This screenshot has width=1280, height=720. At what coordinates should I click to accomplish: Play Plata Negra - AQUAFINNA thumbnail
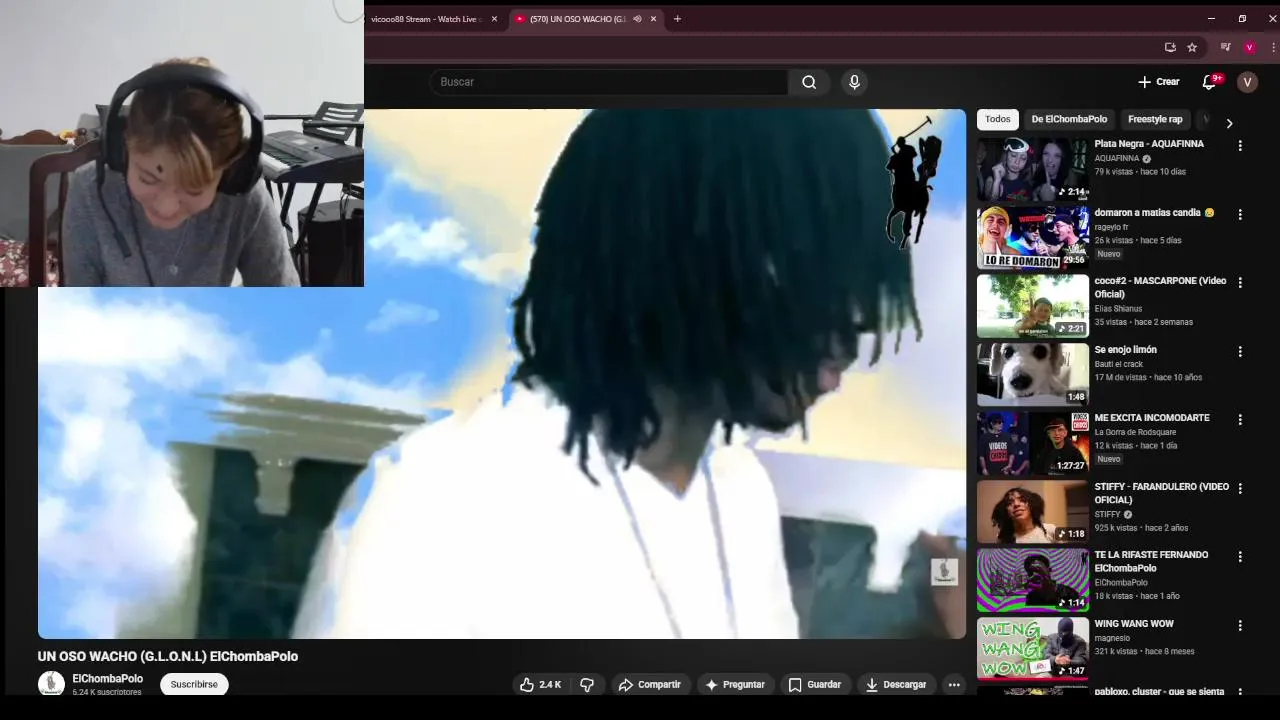(x=1033, y=169)
